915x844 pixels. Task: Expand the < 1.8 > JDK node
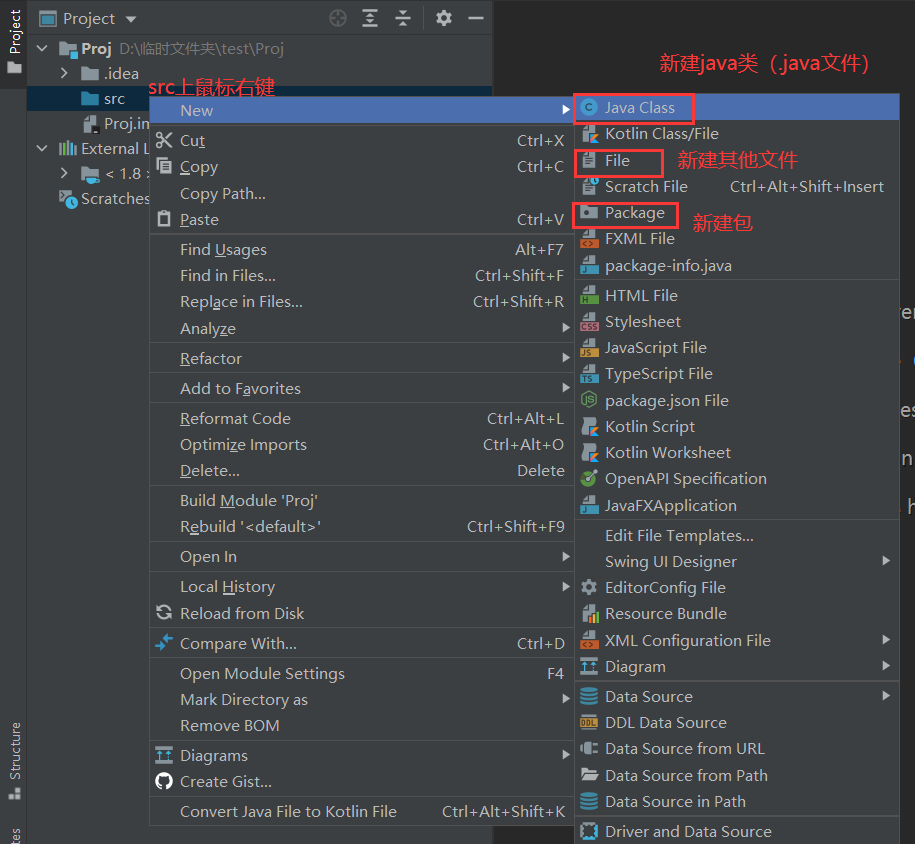pos(64,173)
